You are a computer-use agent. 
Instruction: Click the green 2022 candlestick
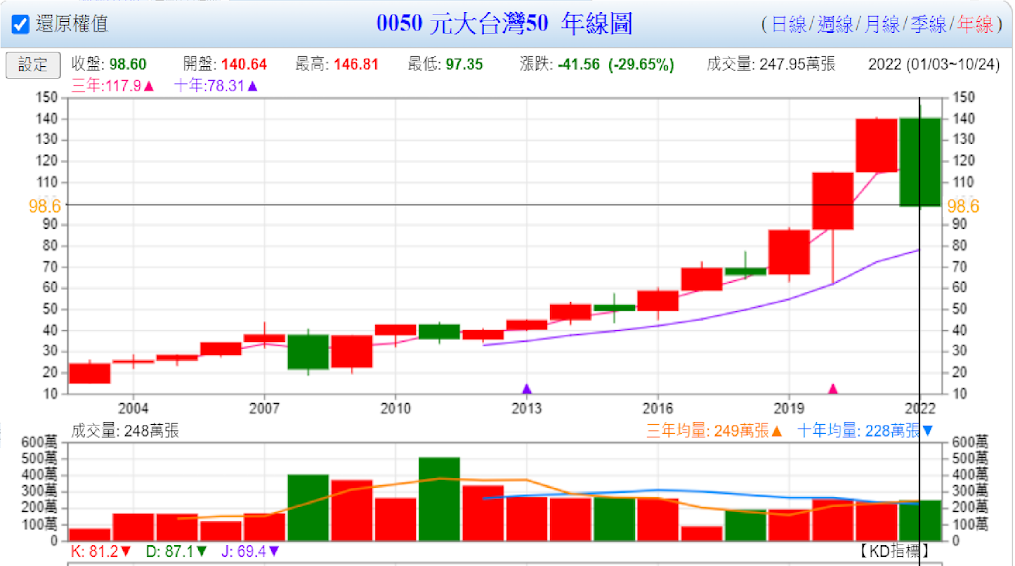[920, 162]
